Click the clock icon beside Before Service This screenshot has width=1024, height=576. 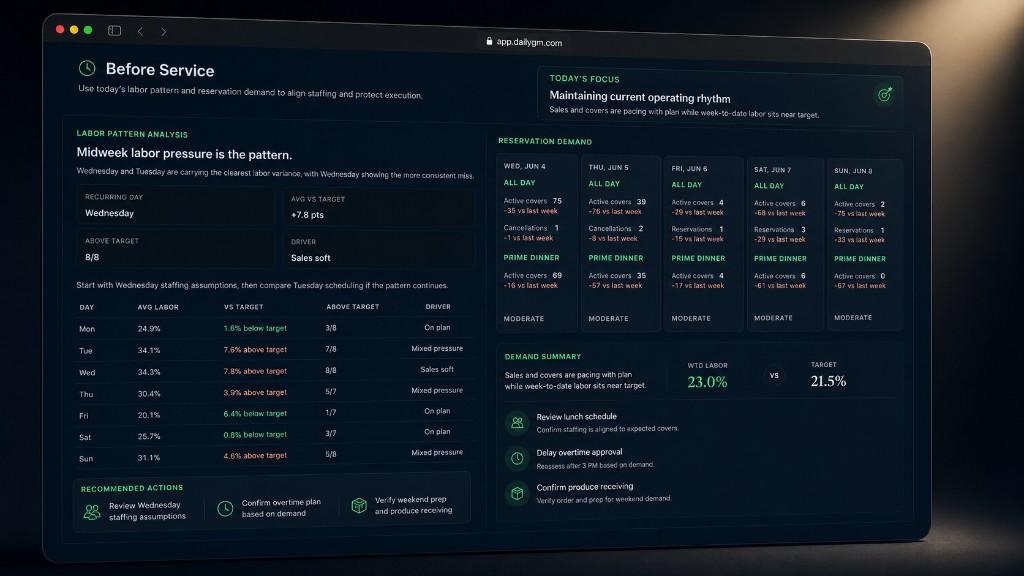[x=87, y=68]
